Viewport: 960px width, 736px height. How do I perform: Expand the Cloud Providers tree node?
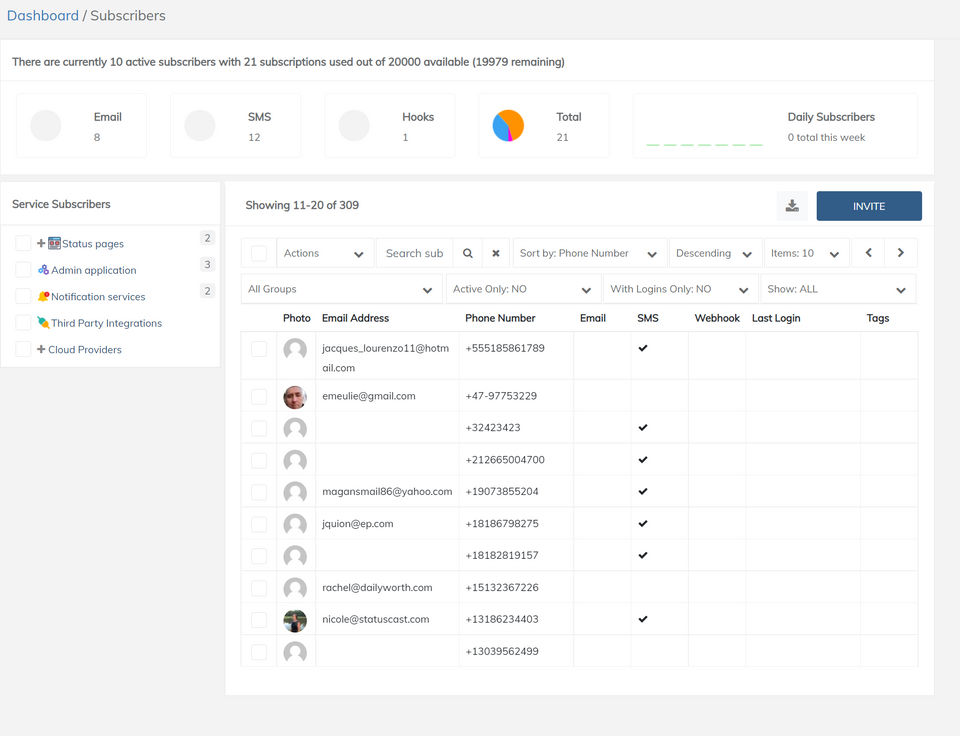(41, 349)
